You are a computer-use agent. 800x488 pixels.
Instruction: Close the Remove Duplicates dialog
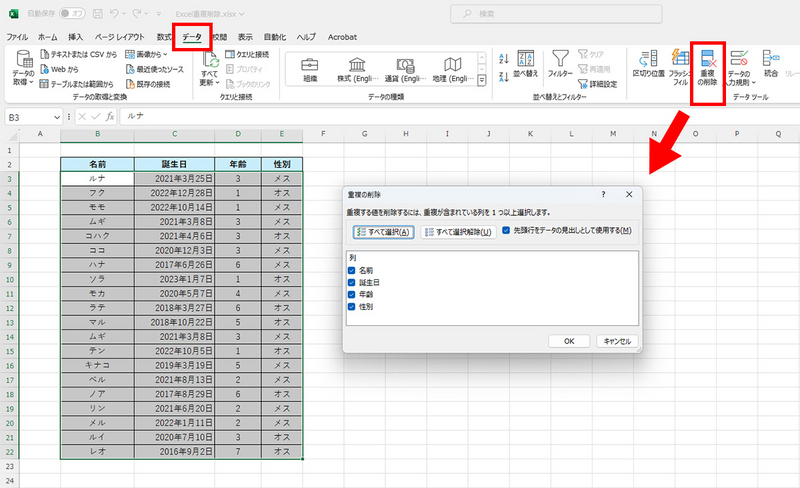point(629,194)
